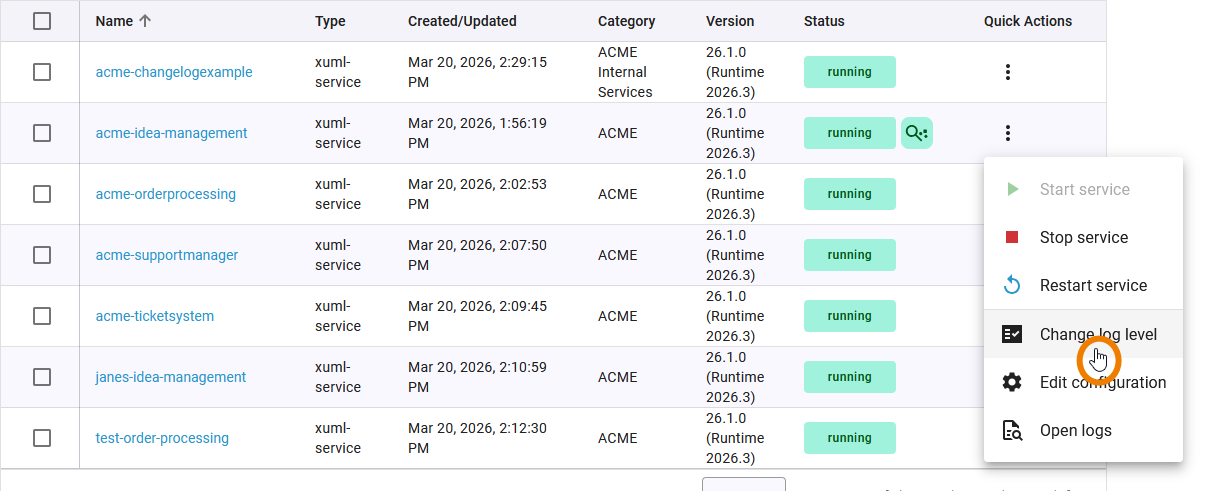This screenshot has height=491, width=1205.
Task: Pick Restart service from the context menu
Action: [x=1093, y=286]
